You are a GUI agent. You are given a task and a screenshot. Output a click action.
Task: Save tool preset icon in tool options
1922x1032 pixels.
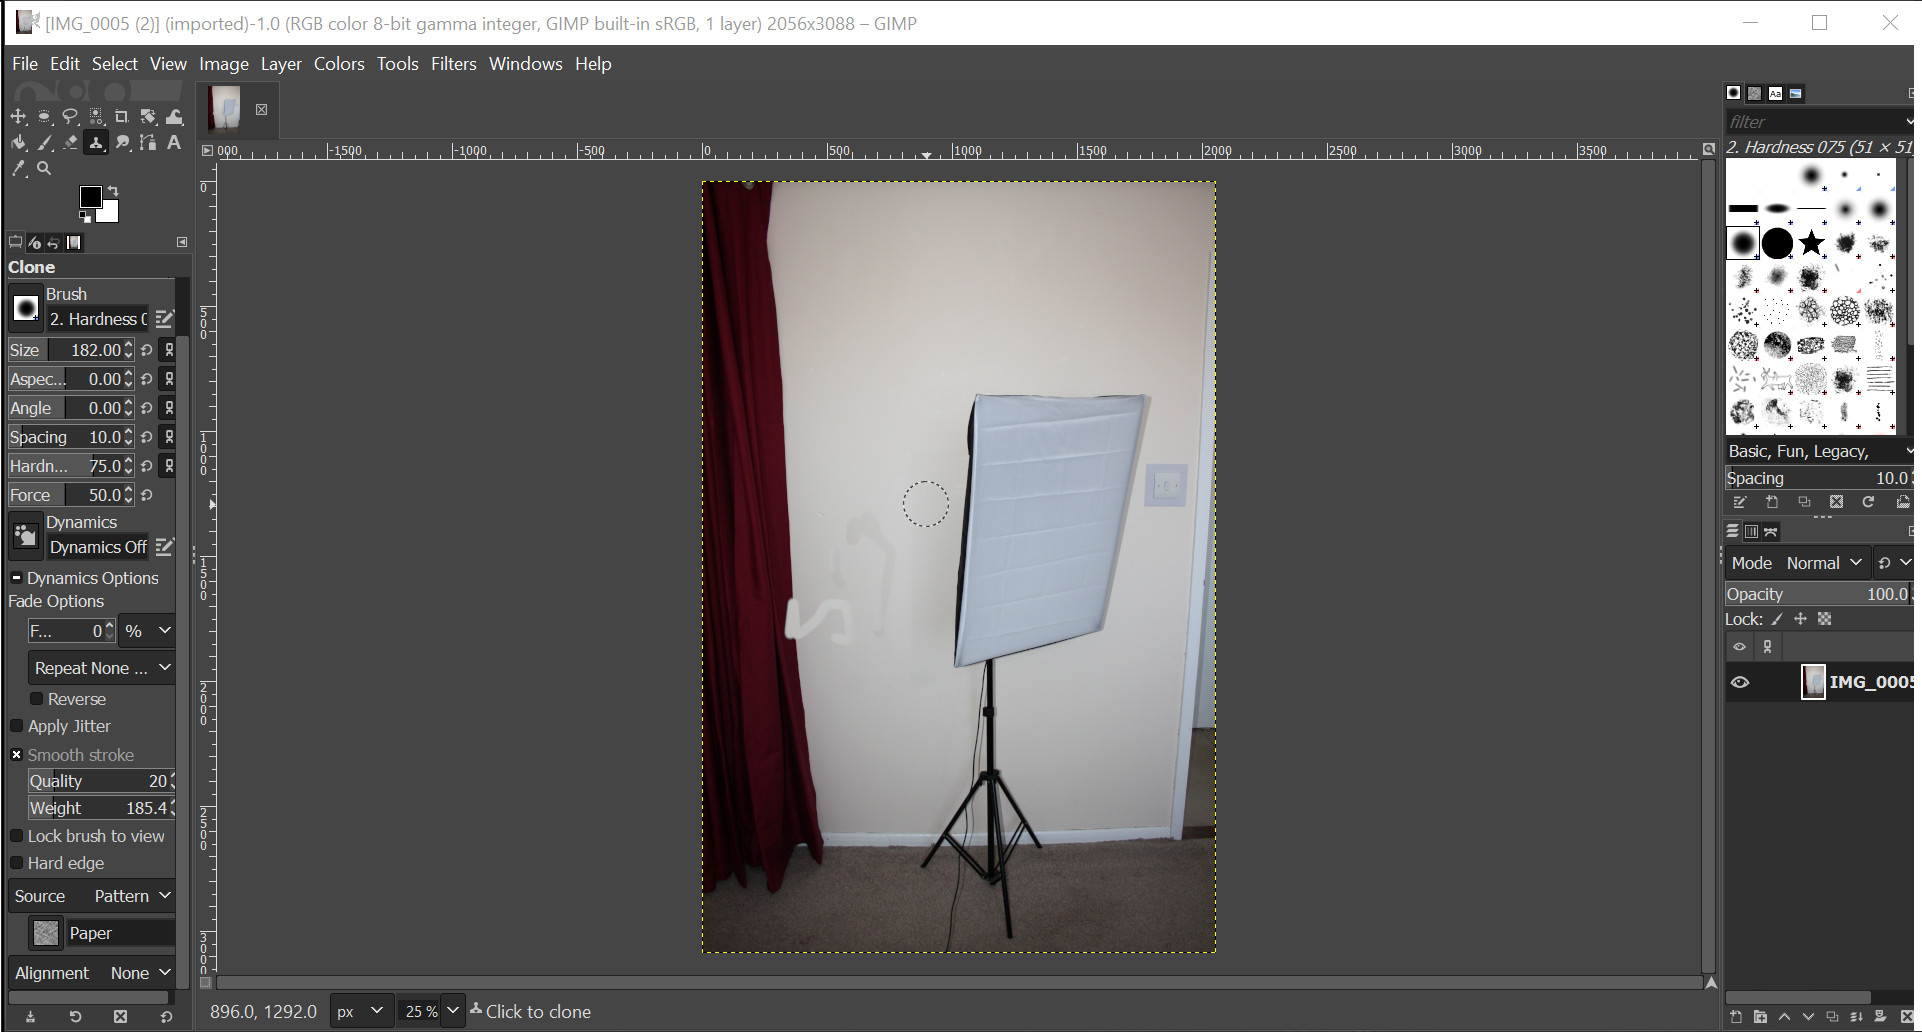coord(30,1017)
